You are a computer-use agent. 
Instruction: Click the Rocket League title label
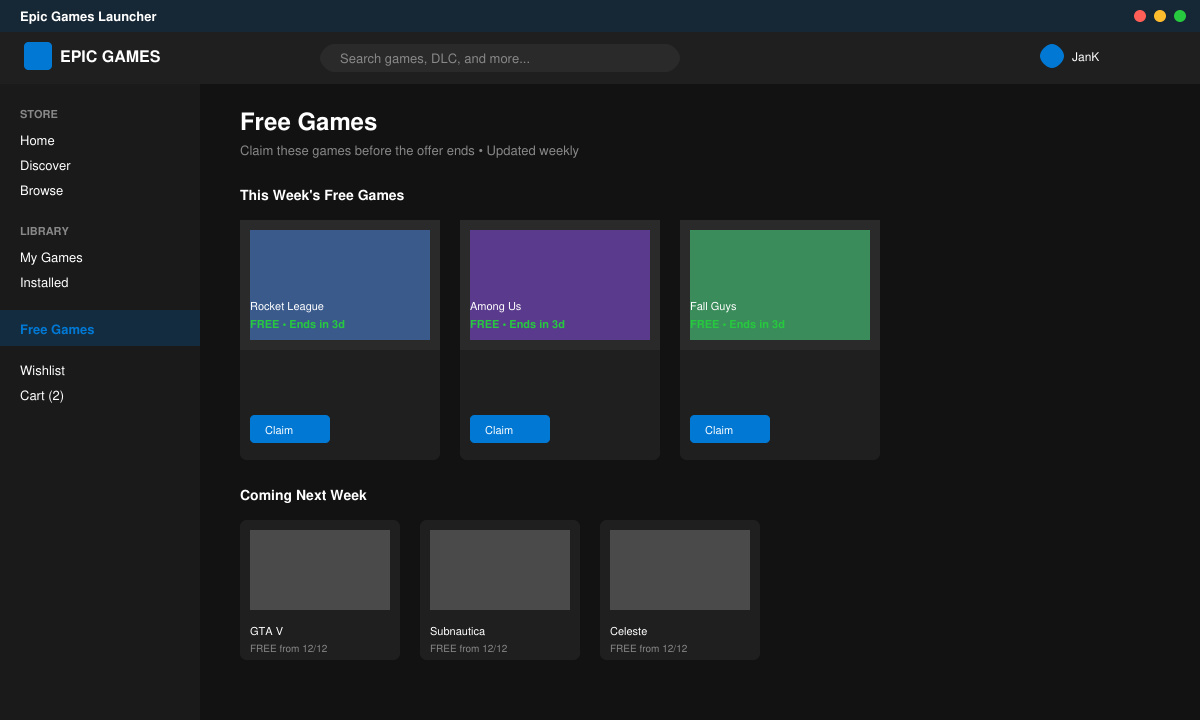tap(287, 306)
